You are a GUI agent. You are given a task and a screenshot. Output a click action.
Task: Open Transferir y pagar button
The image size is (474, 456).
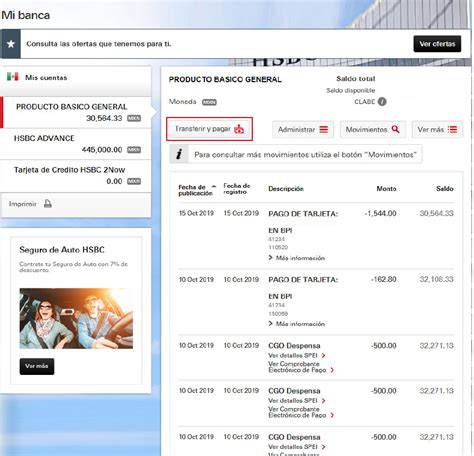(x=209, y=129)
